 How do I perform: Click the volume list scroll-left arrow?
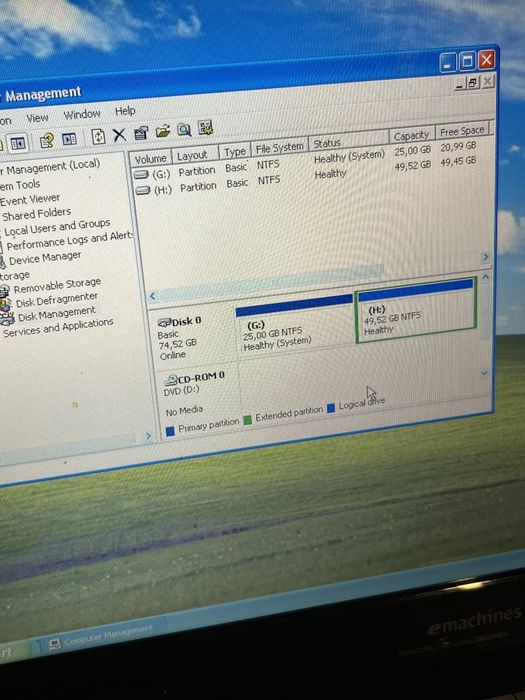click(x=153, y=296)
